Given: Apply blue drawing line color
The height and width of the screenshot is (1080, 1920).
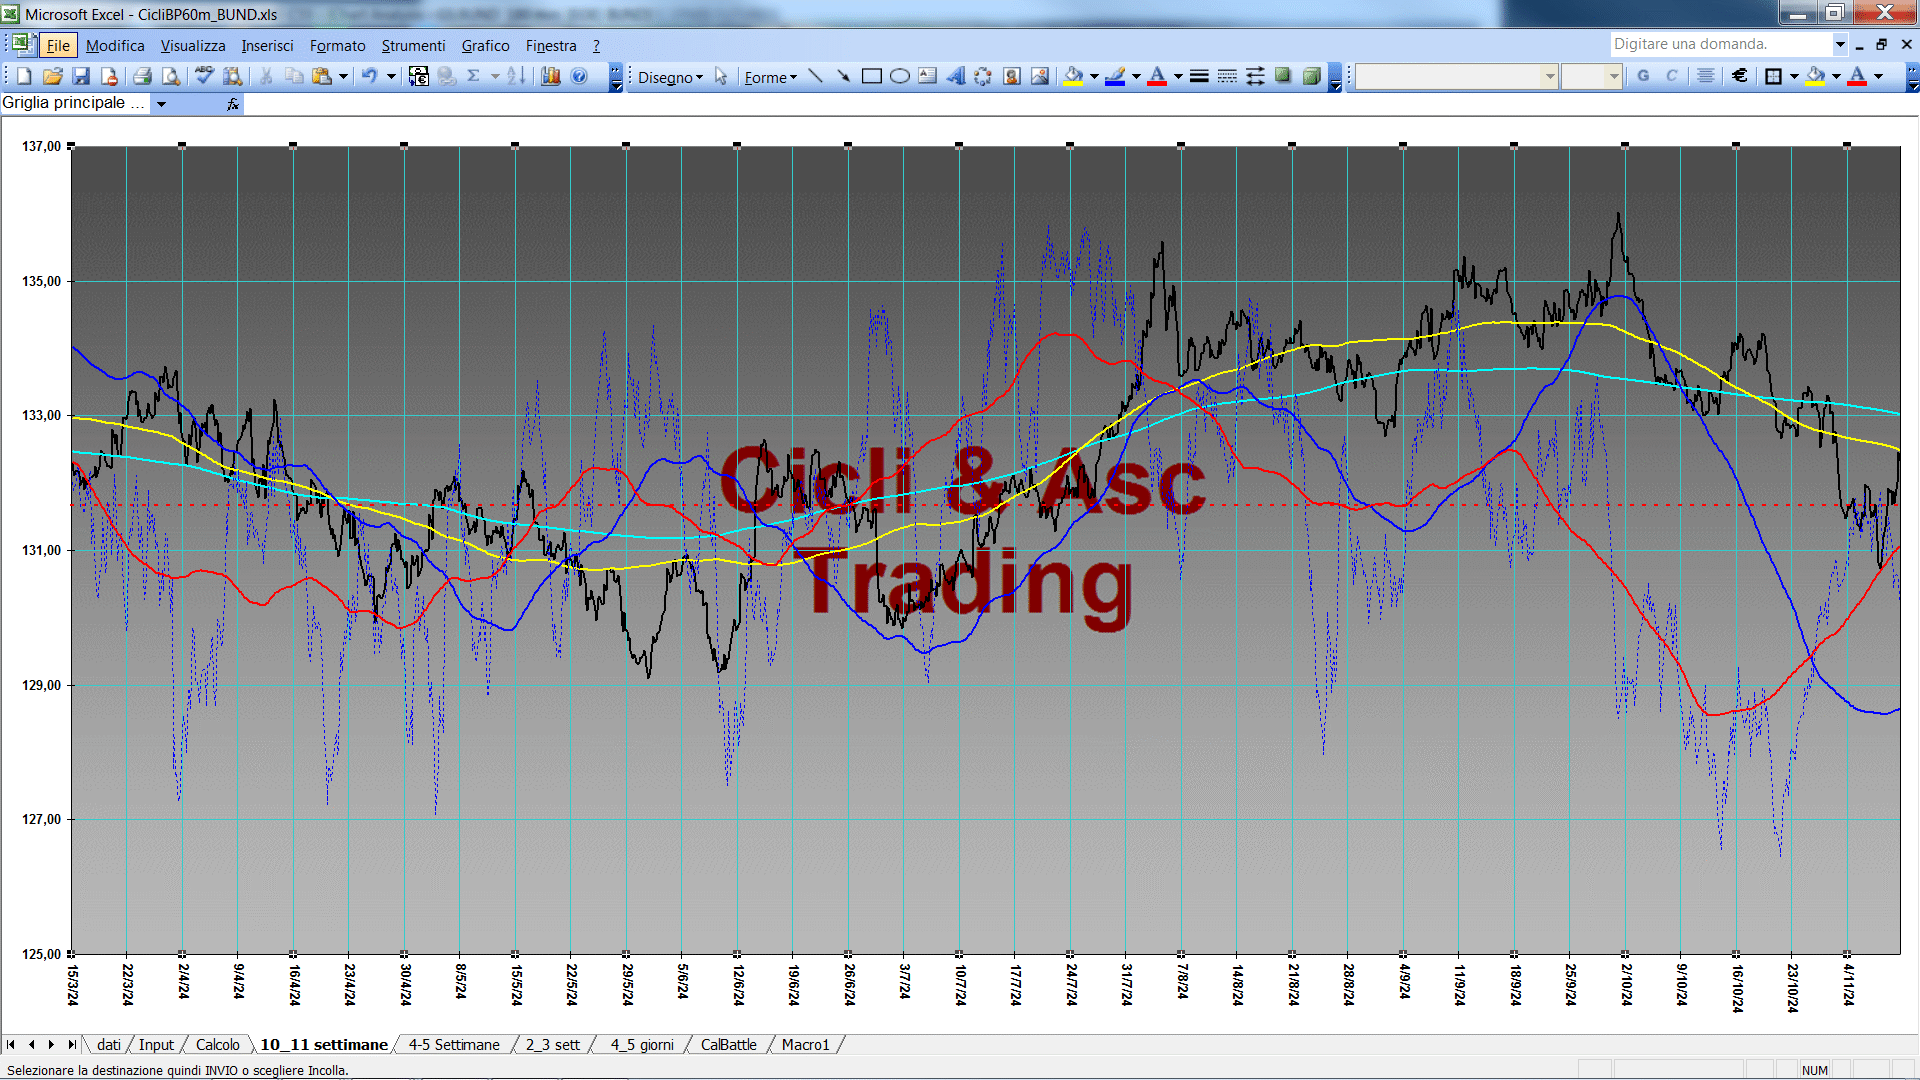Looking at the screenshot, I should 1115,76.
